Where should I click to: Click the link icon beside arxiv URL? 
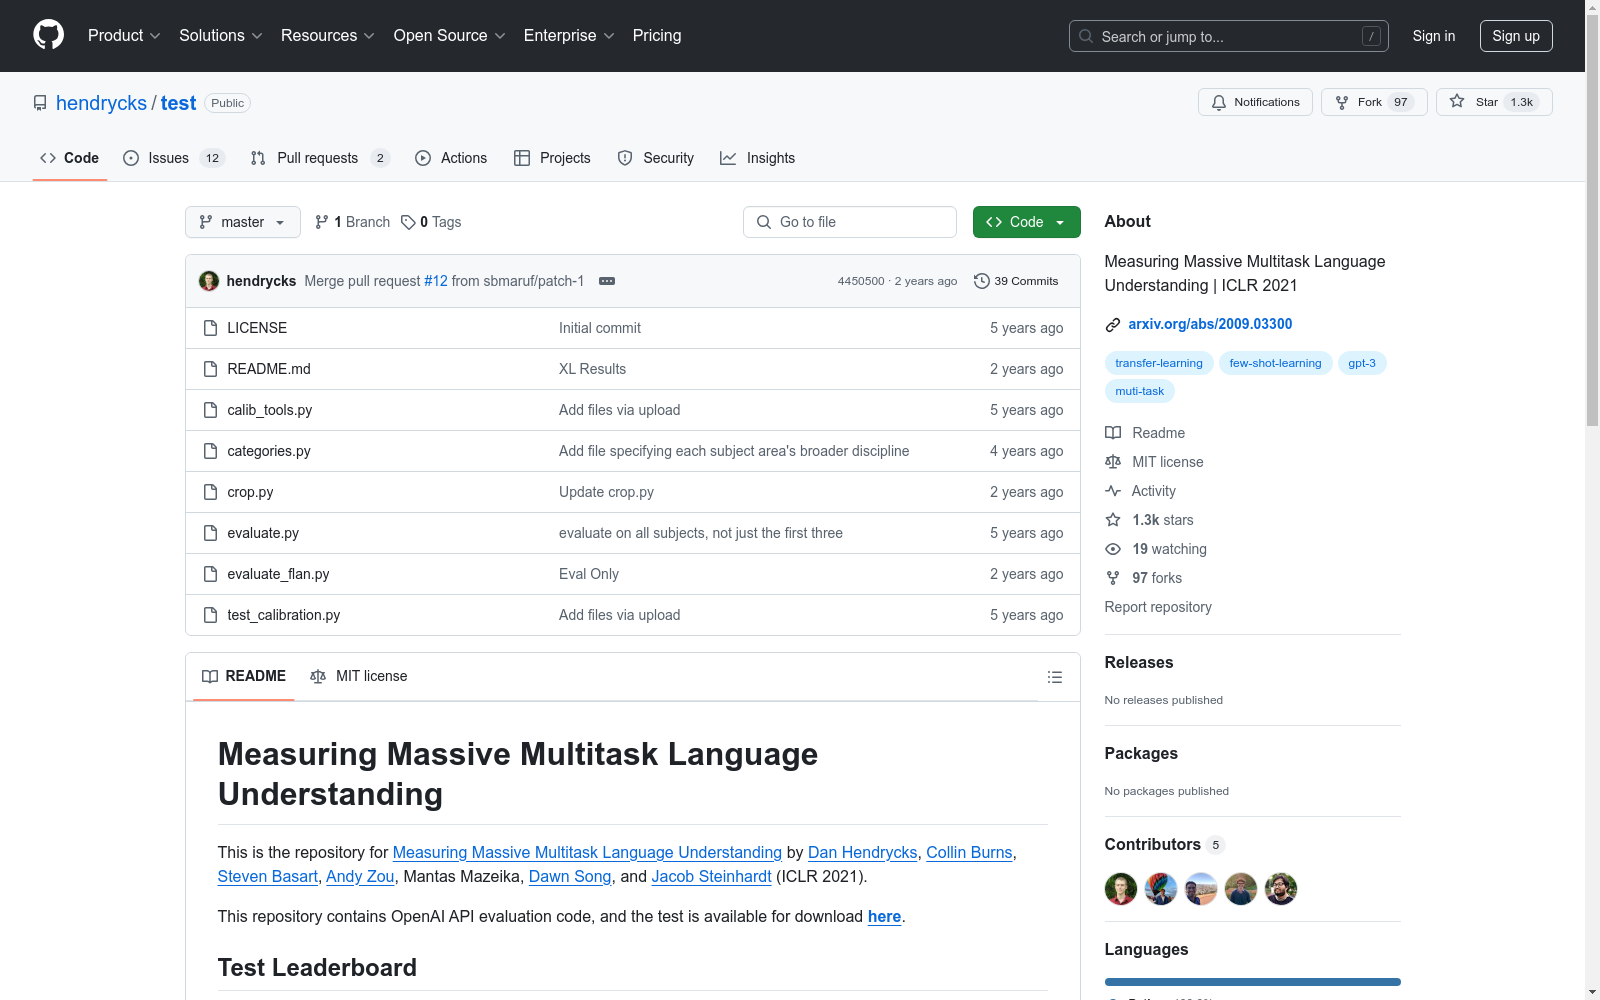pos(1113,324)
